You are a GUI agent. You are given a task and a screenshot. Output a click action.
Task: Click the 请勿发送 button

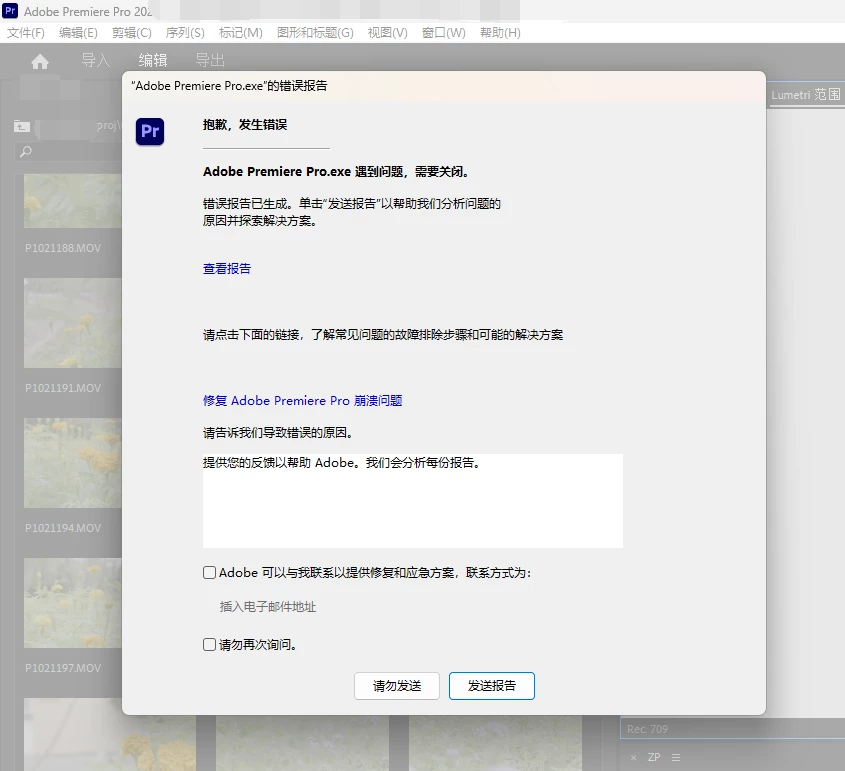click(397, 686)
